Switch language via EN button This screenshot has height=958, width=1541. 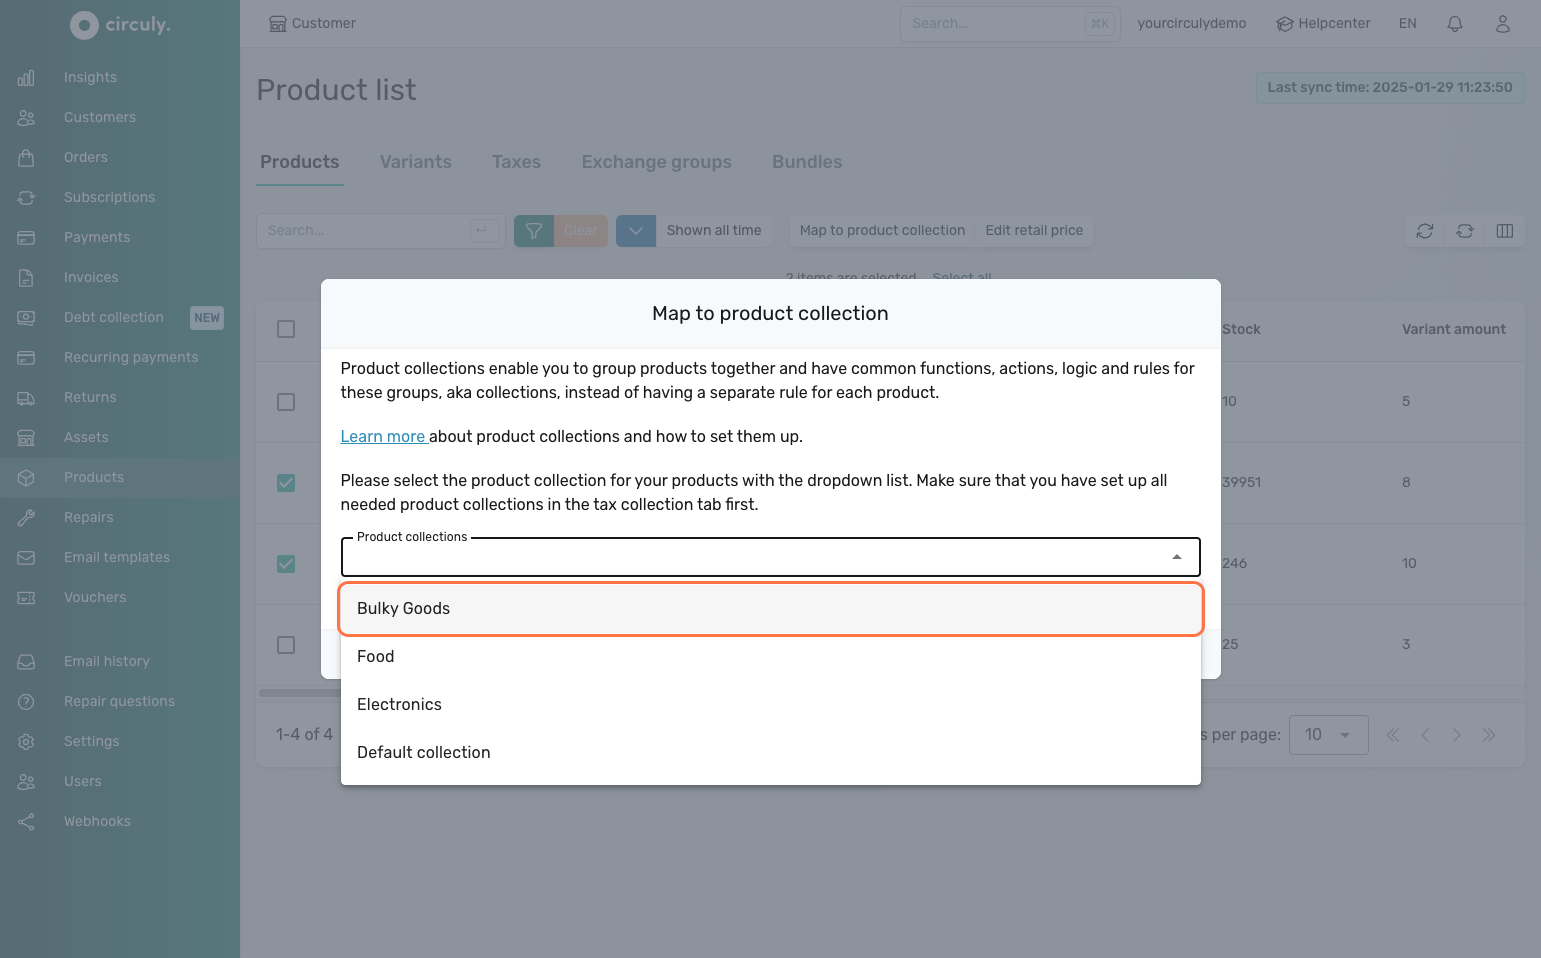click(1408, 23)
